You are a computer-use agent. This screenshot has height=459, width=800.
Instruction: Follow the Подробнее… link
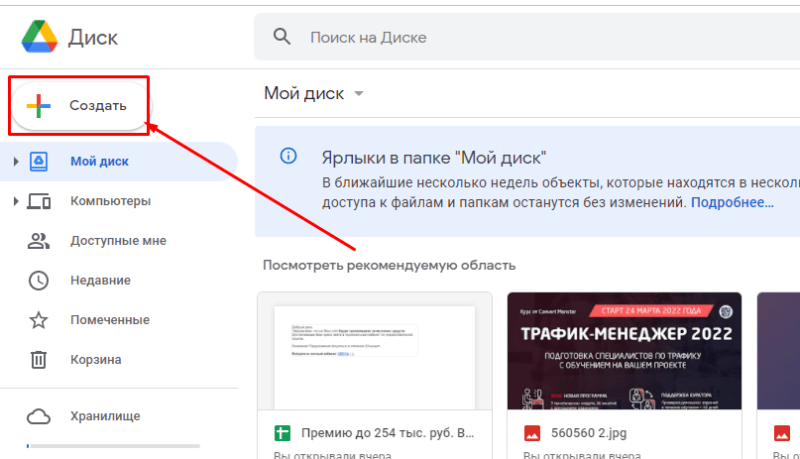coord(732,202)
